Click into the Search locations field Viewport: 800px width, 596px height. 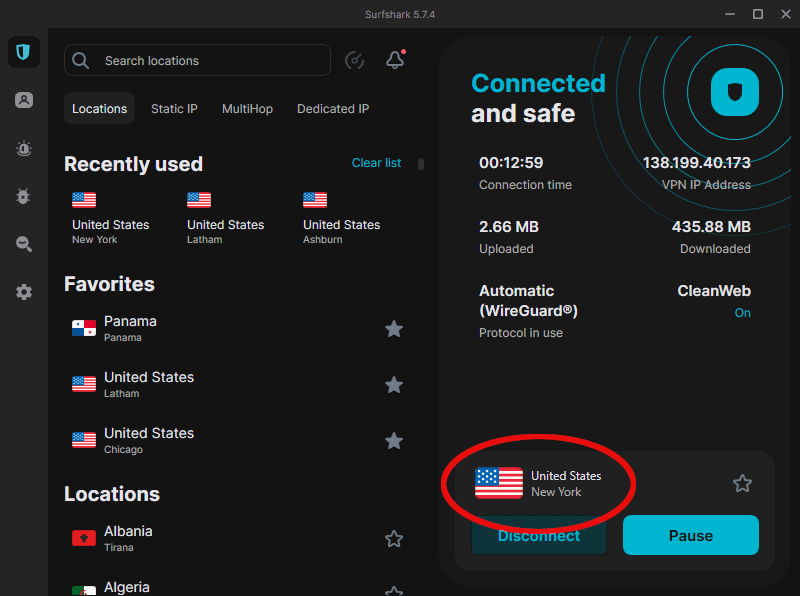[197, 60]
